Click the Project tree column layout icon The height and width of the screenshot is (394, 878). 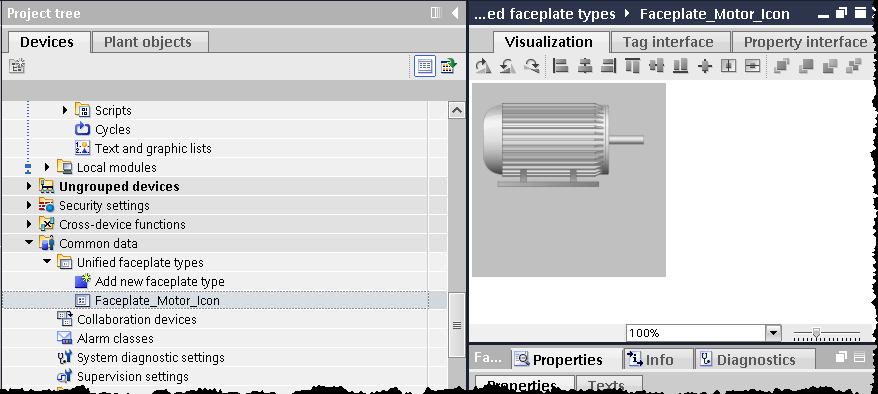click(436, 13)
